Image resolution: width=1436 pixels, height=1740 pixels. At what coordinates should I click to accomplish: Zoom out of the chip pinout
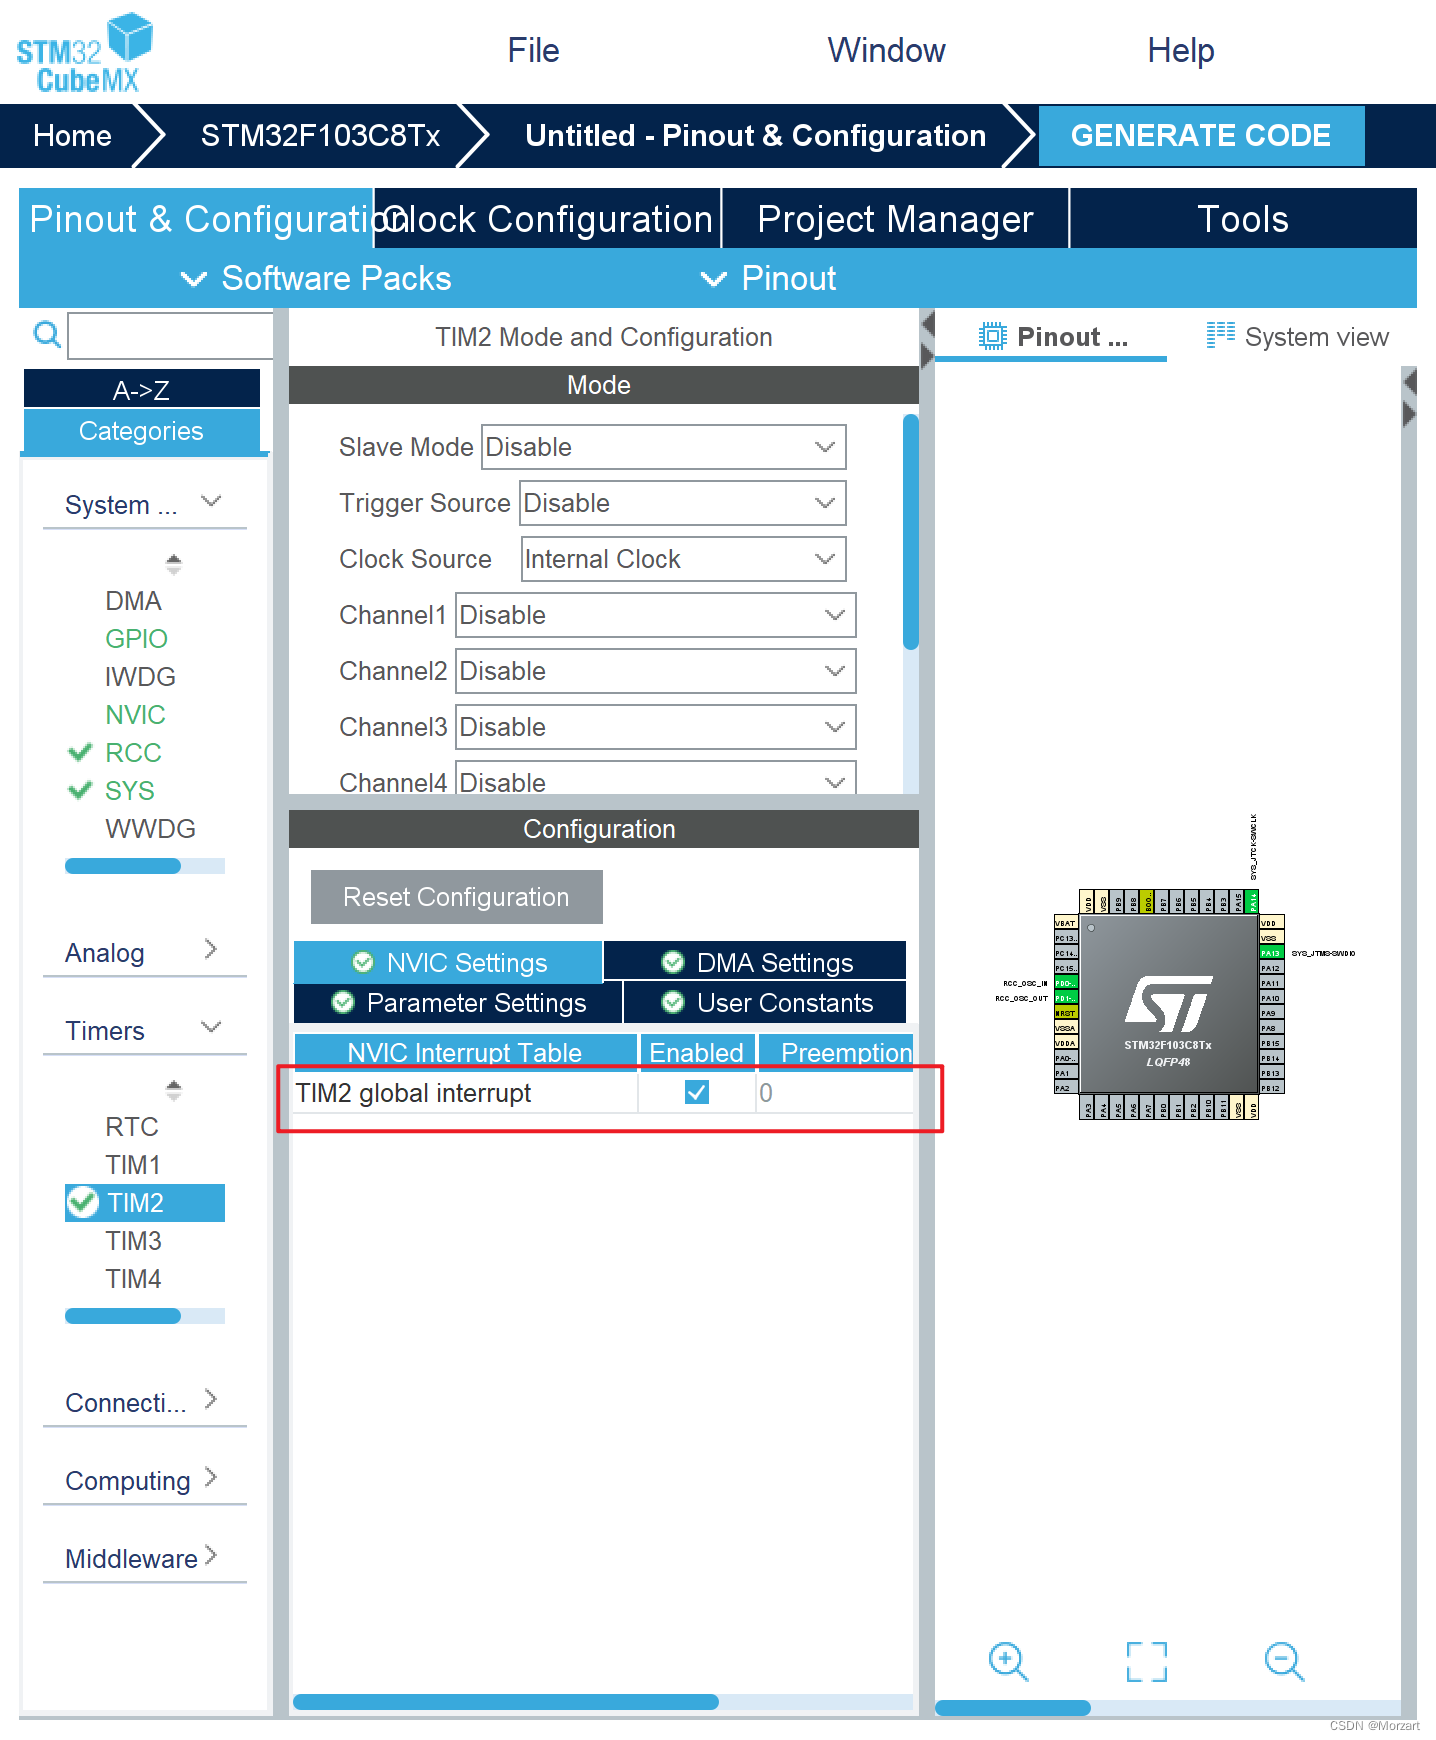pos(1284,1661)
